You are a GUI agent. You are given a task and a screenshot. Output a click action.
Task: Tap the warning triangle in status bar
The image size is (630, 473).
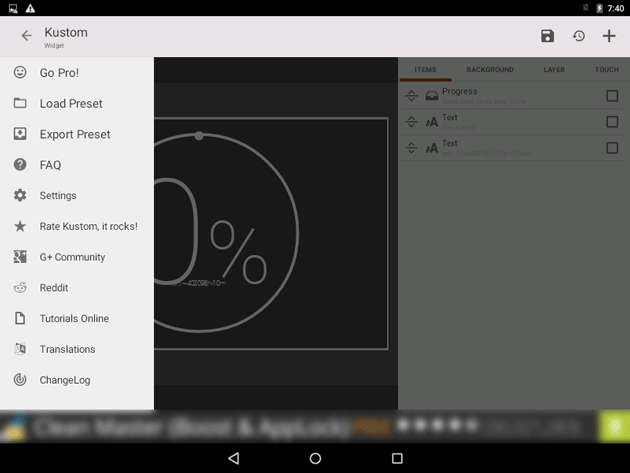pyautogui.click(x=30, y=8)
